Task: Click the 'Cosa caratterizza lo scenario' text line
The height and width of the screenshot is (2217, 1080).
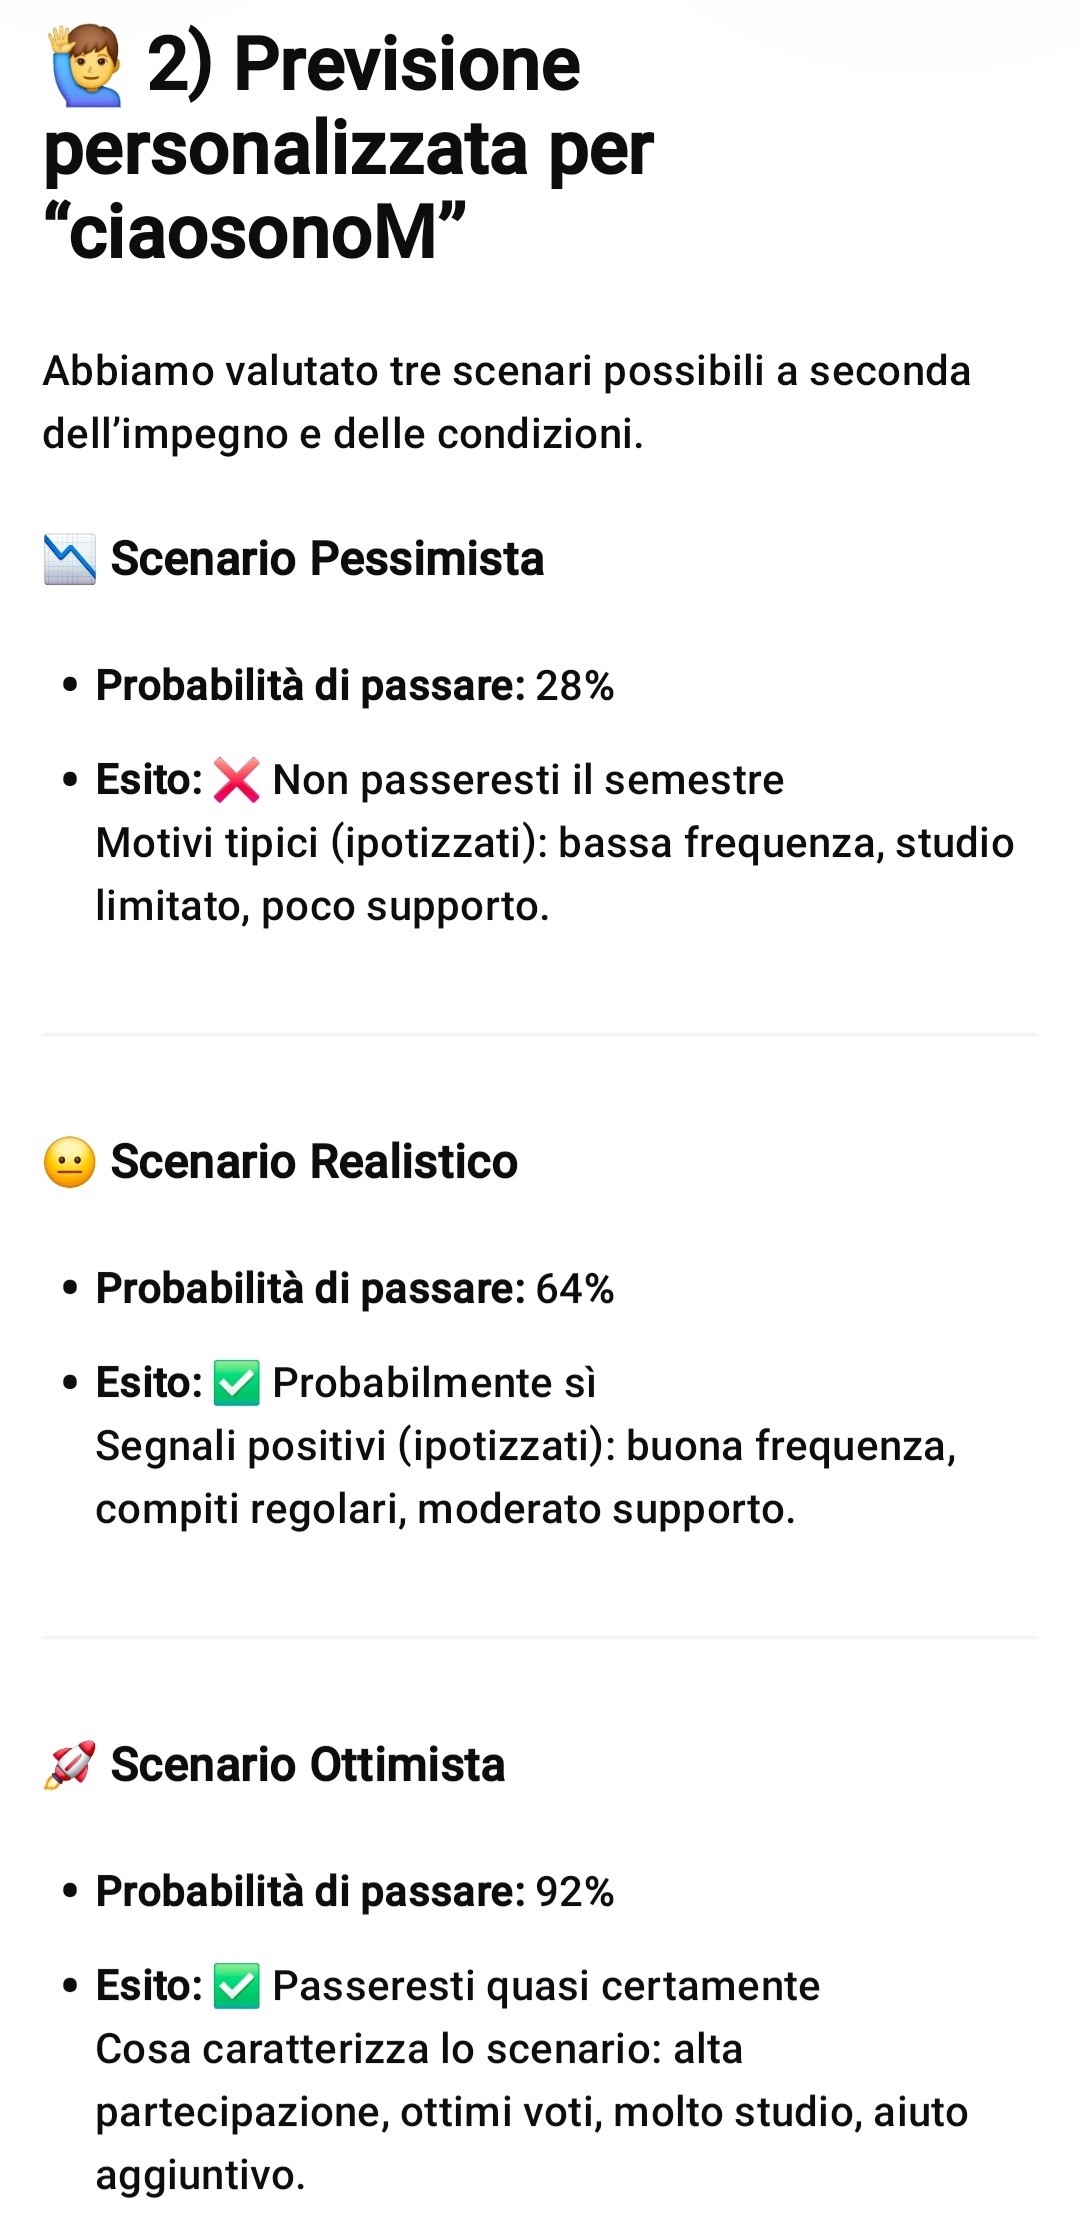Action: [419, 2049]
